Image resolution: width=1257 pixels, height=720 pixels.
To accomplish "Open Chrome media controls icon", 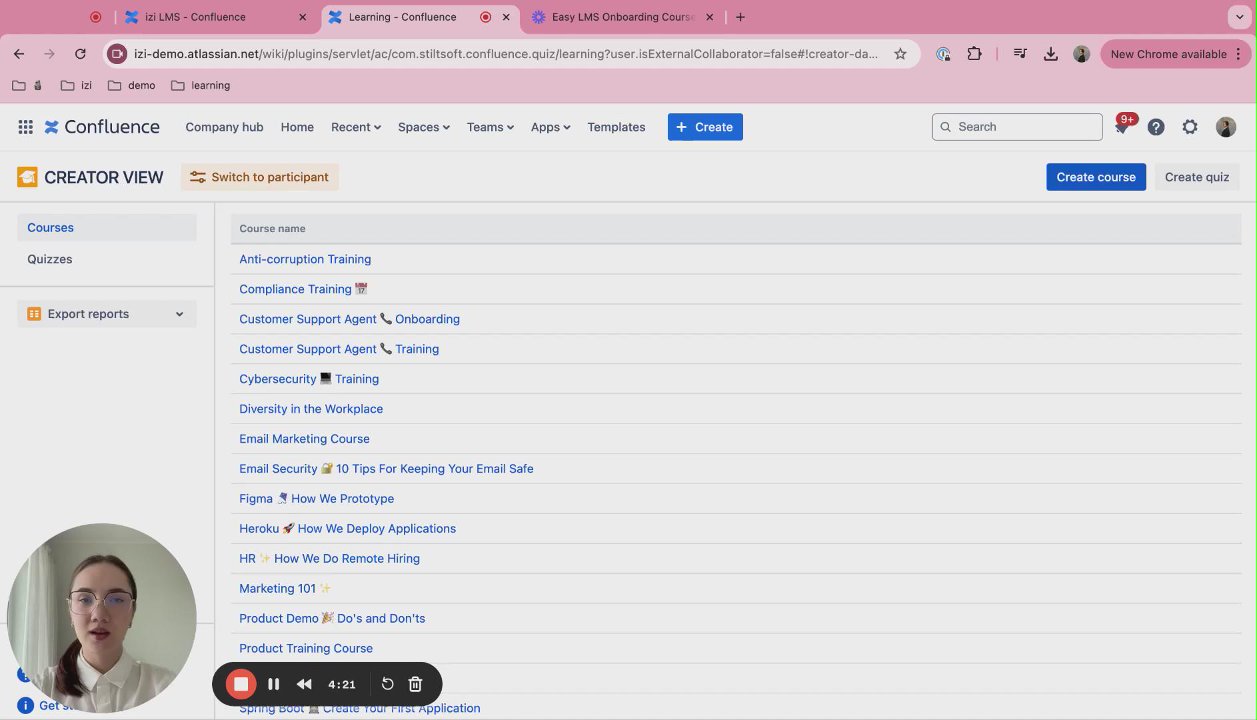I will [1020, 54].
